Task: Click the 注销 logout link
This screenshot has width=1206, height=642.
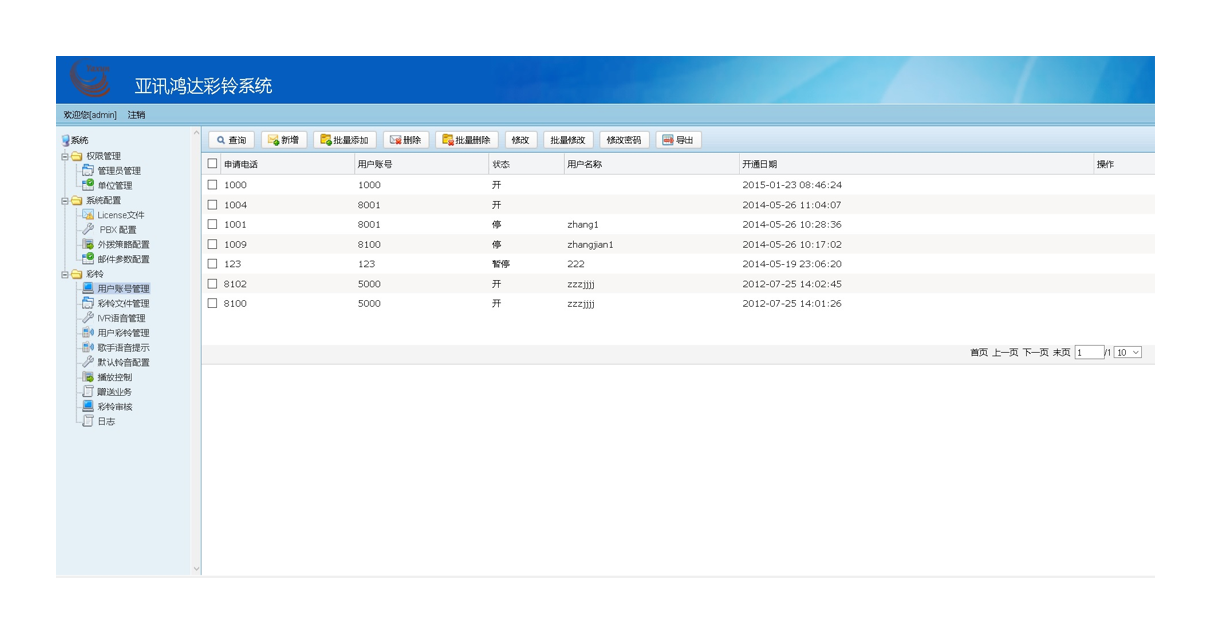Action: click(136, 115)
